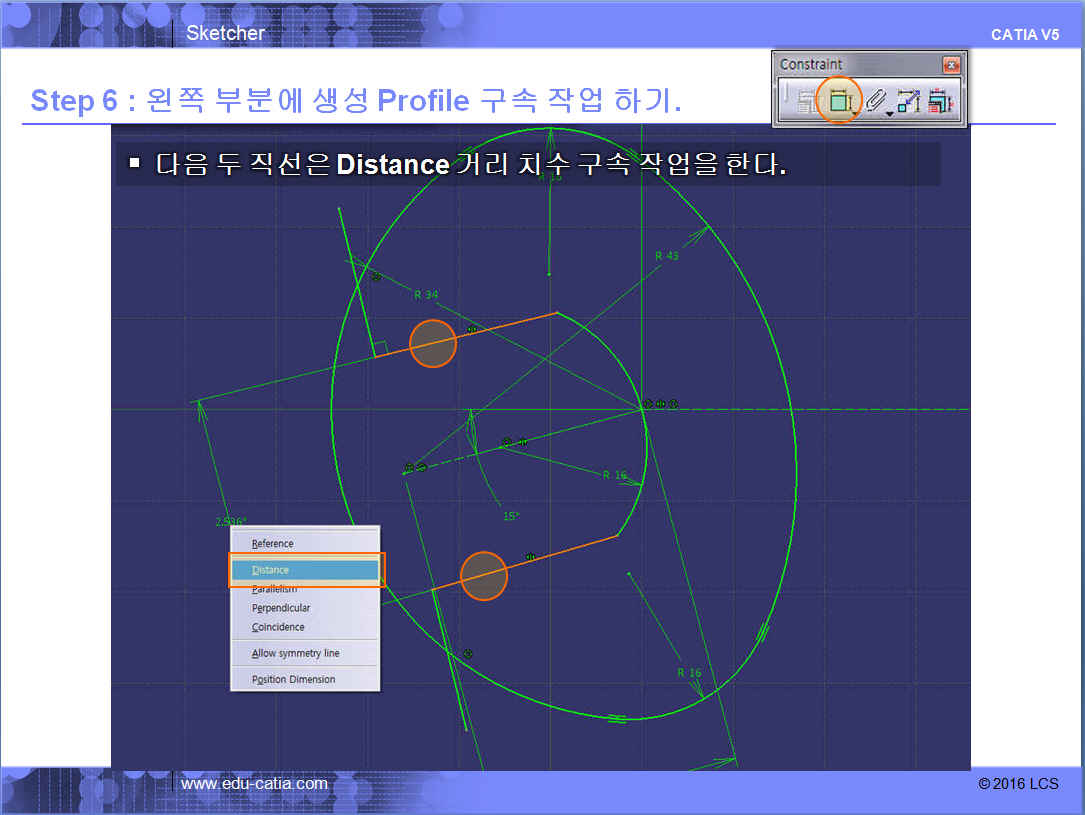The image size is (1085, 815).
Task: Open dropdown arrow below paperclip icon
Action: pyautogui.click(x=889, y=115)
